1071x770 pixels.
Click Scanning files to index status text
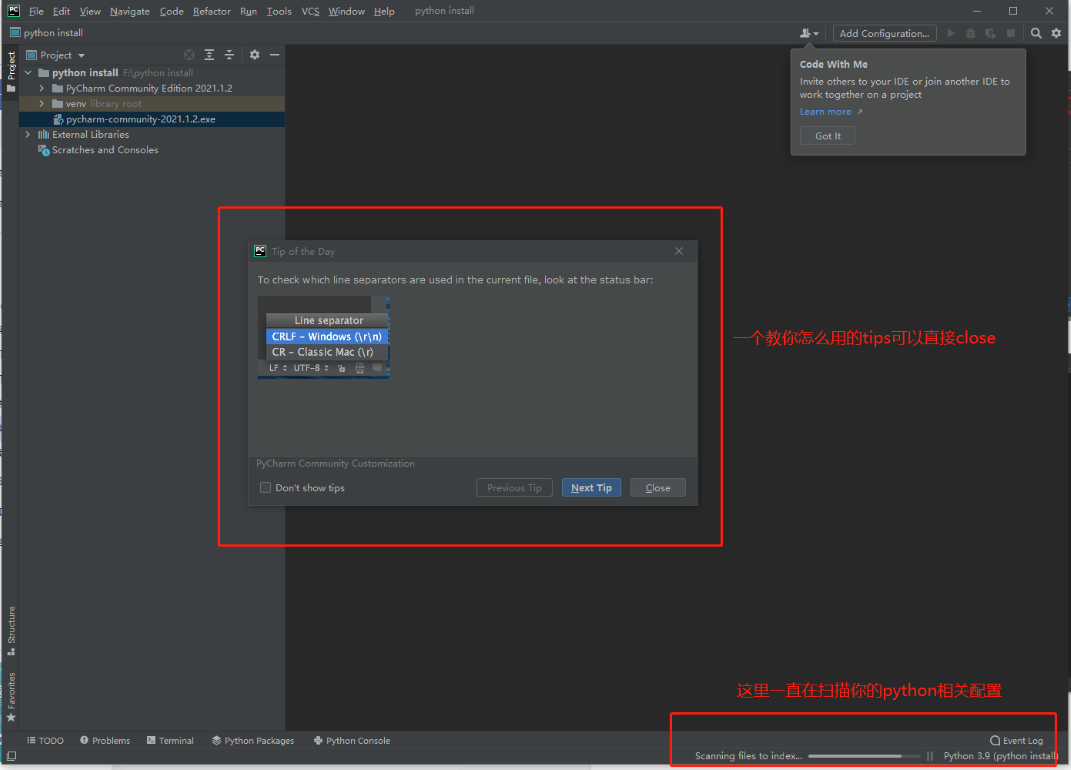coord(749,756)
